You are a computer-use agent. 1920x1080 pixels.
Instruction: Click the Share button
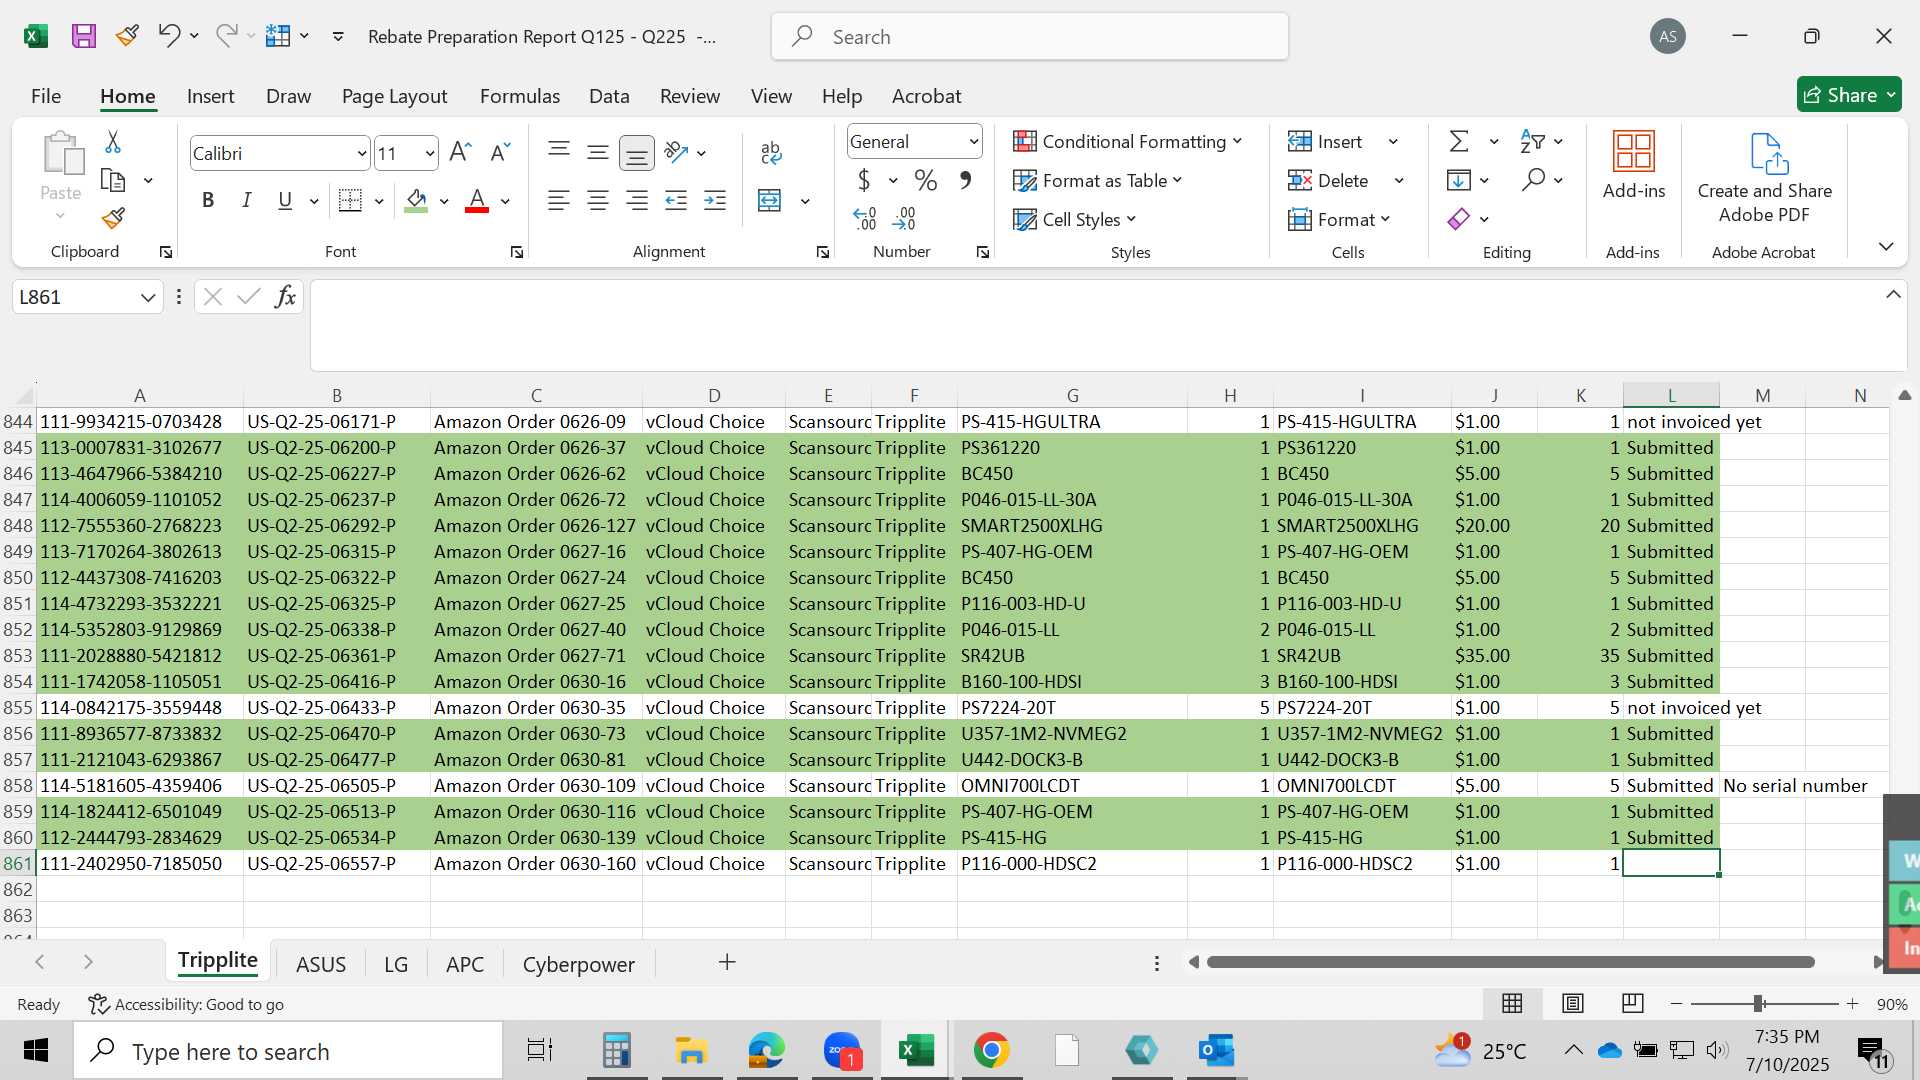(1849, 95)
